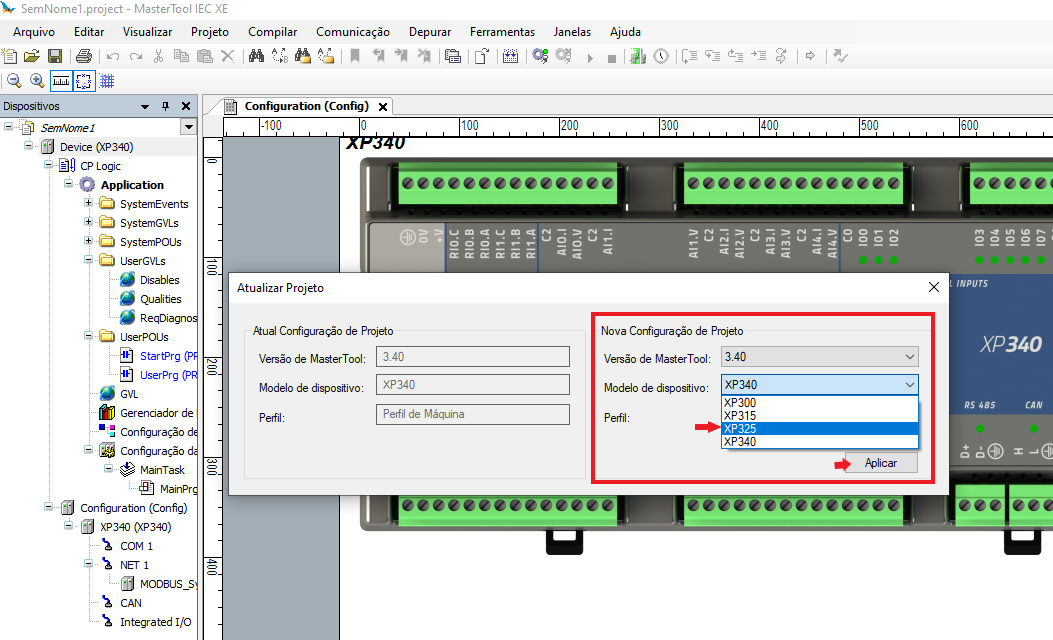Viewport: 1053px width, 640px height.
Task: Open the Editar menu
Action: click(x=89, y=32)
